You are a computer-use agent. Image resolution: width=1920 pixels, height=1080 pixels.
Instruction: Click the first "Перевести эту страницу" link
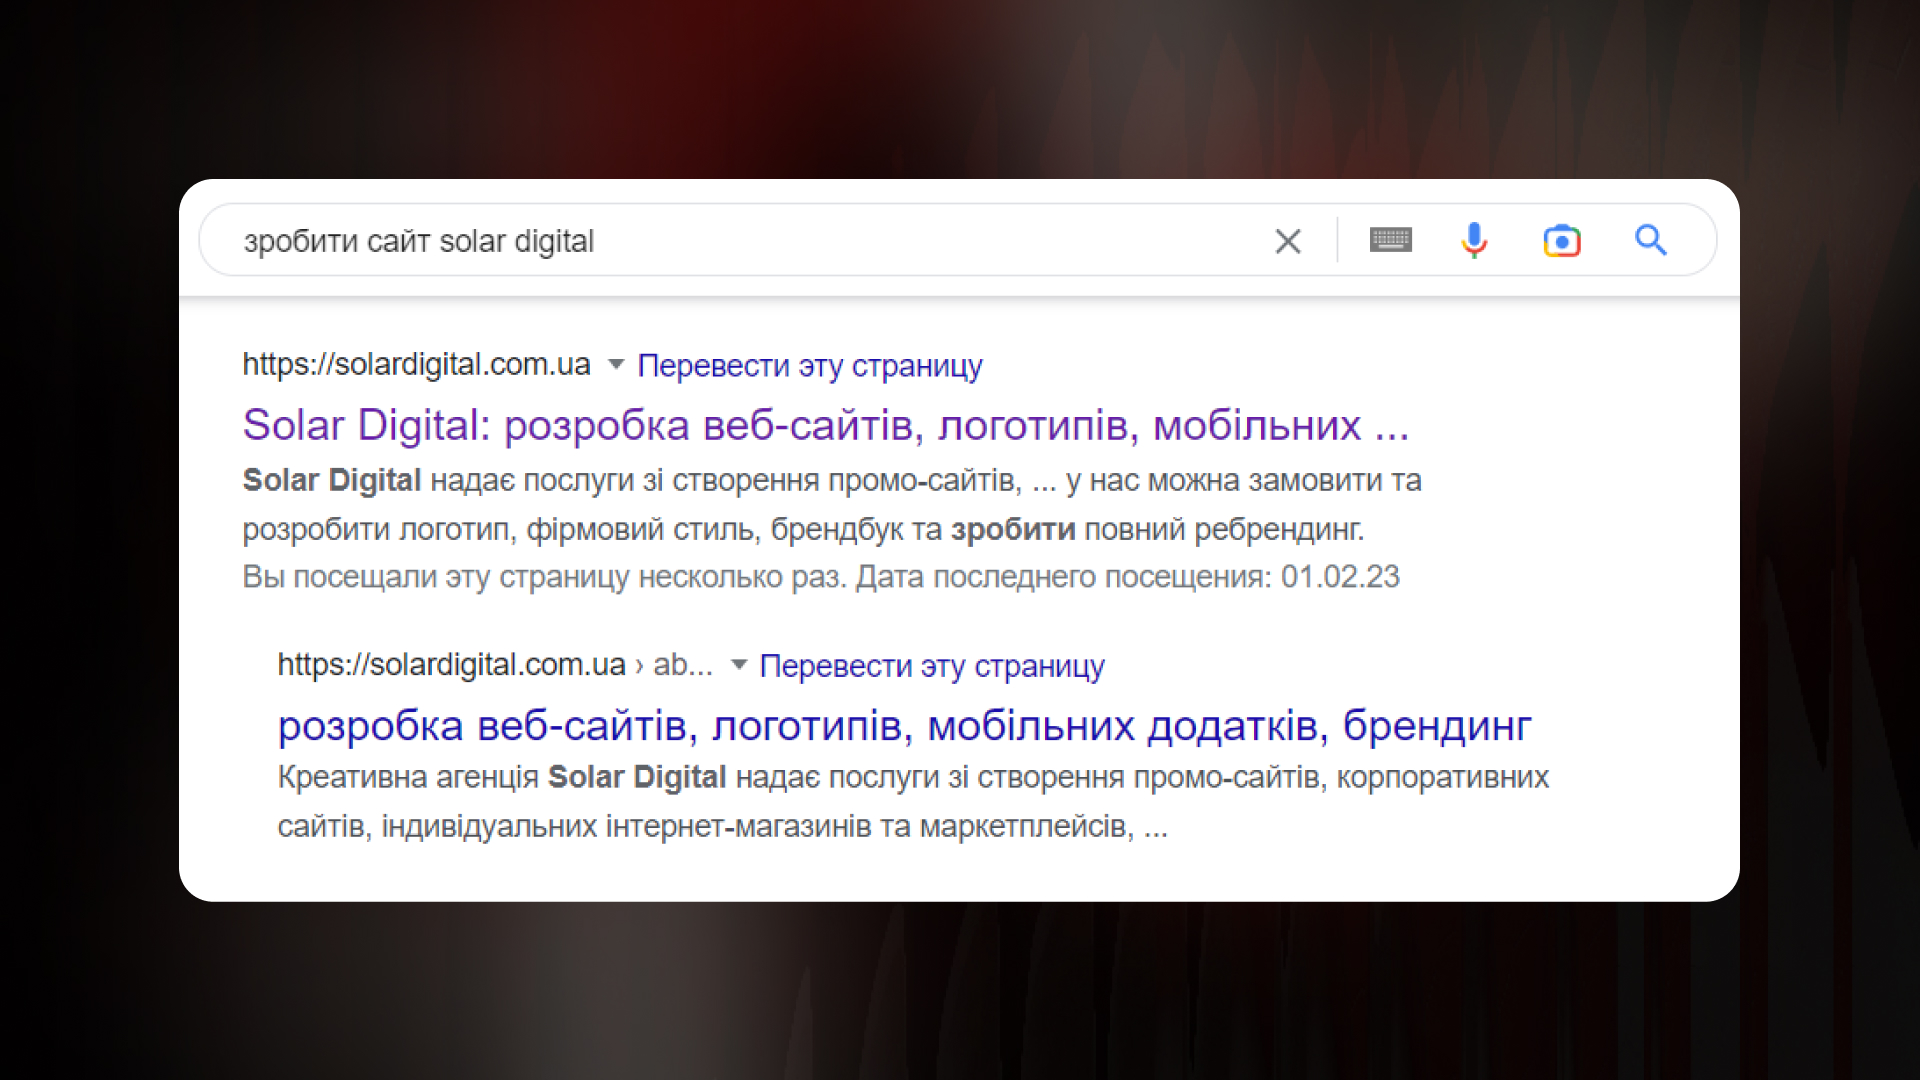810,366
